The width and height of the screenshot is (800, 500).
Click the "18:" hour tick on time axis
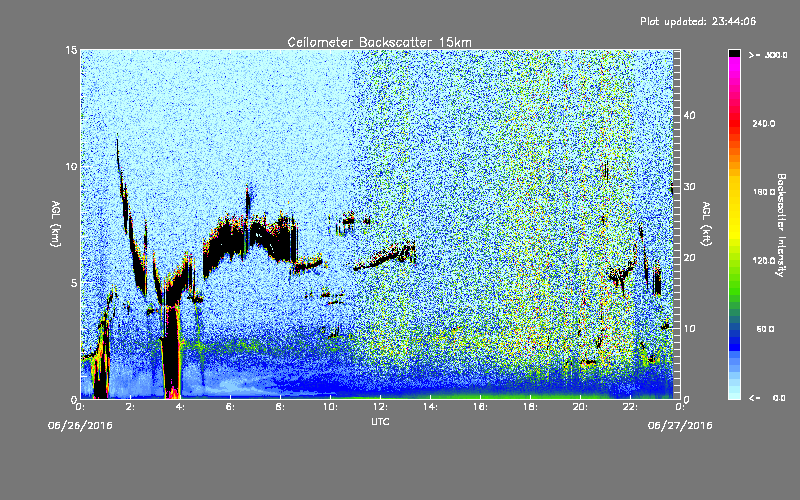[x=531, y=407]
